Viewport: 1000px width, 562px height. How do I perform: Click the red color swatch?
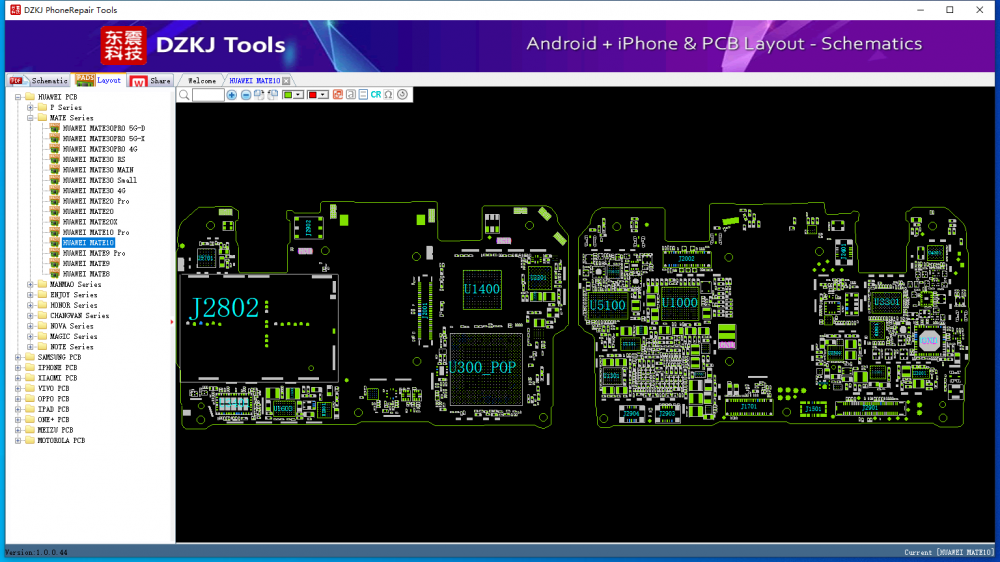[x=312, y=95]
